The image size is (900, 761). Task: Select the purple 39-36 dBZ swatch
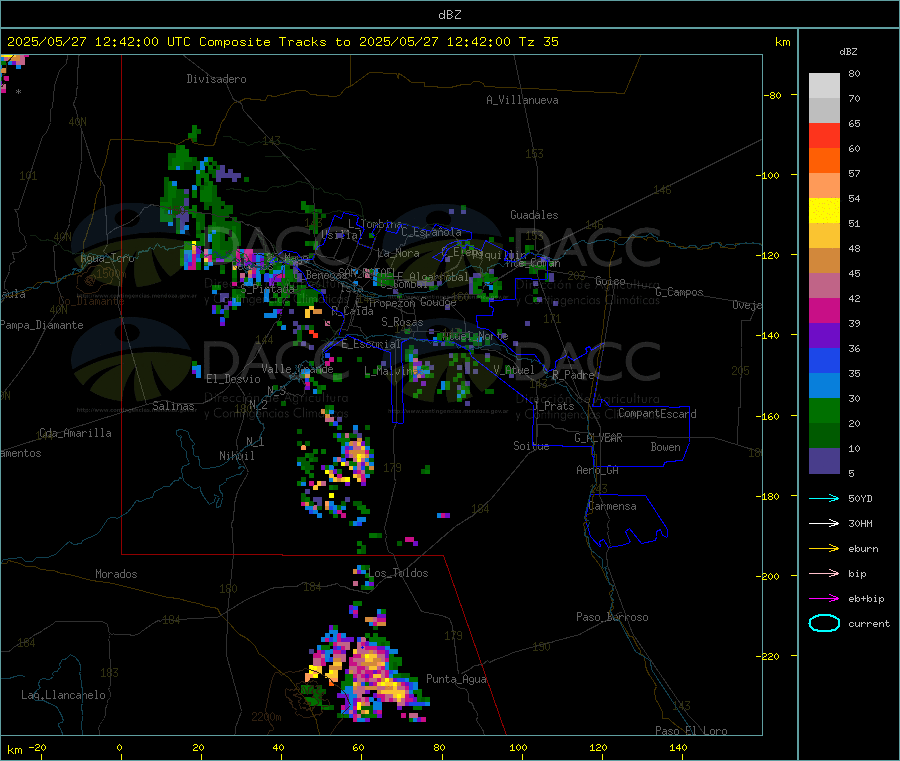coord(824,336)
